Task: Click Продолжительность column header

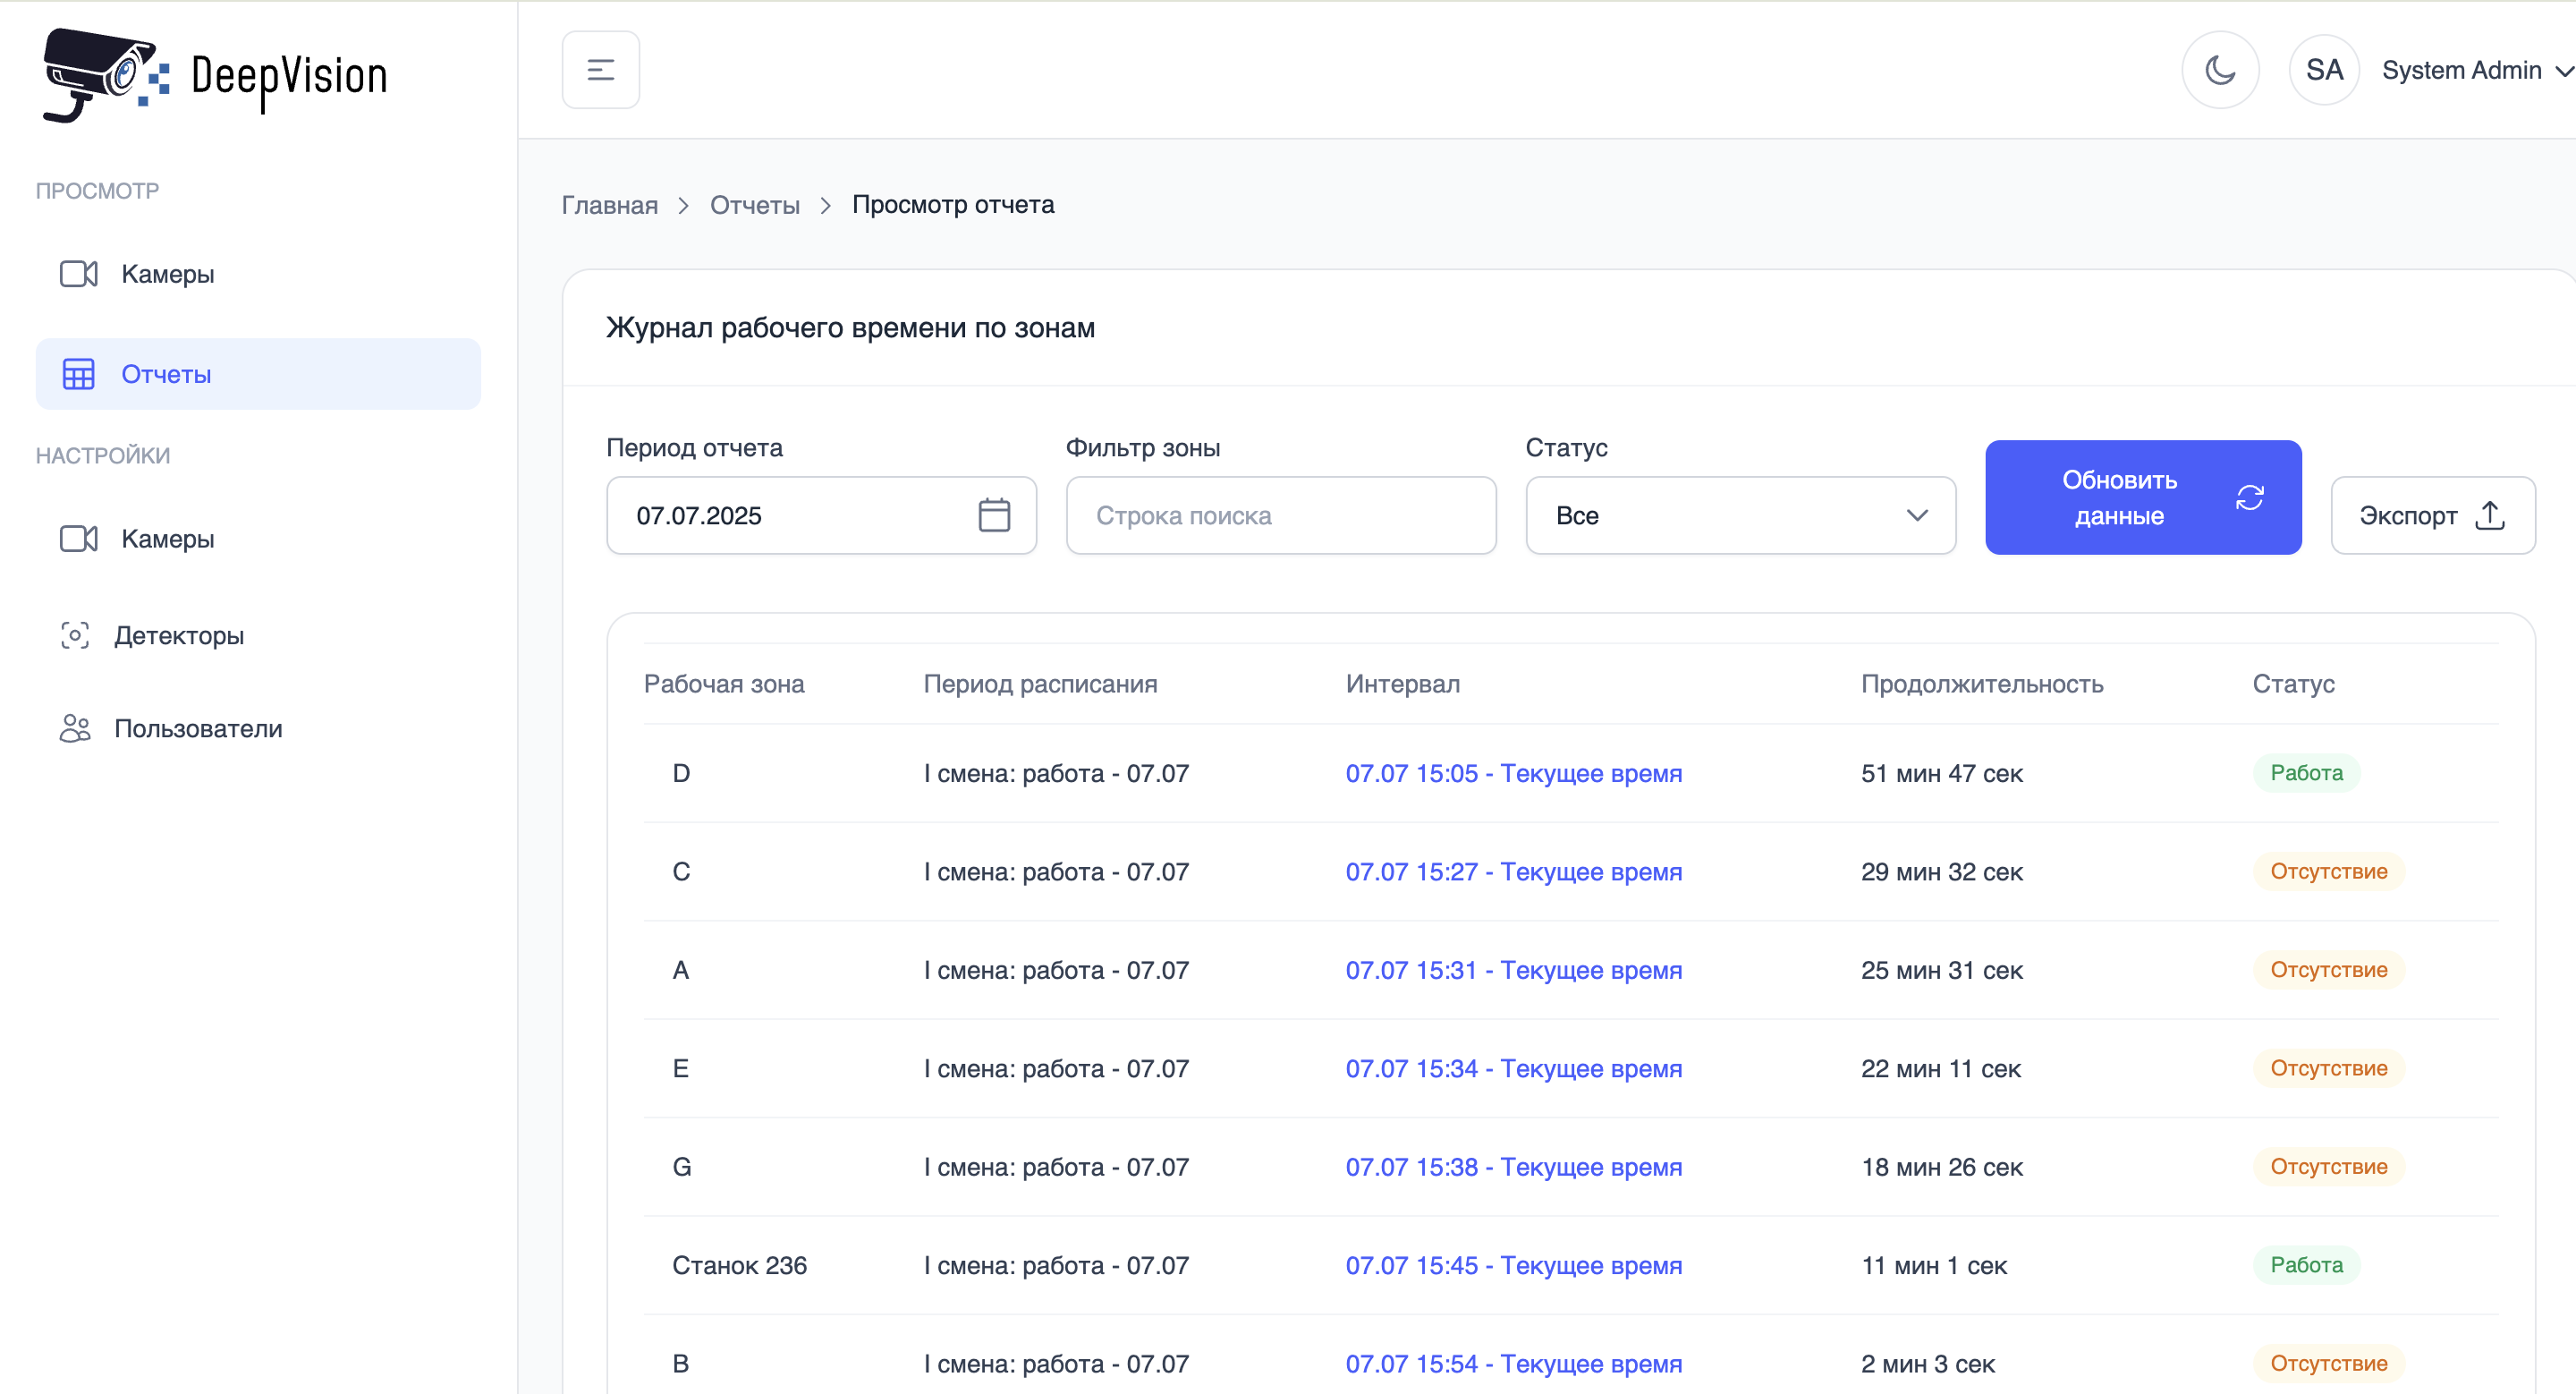Action: point(1981,684)
